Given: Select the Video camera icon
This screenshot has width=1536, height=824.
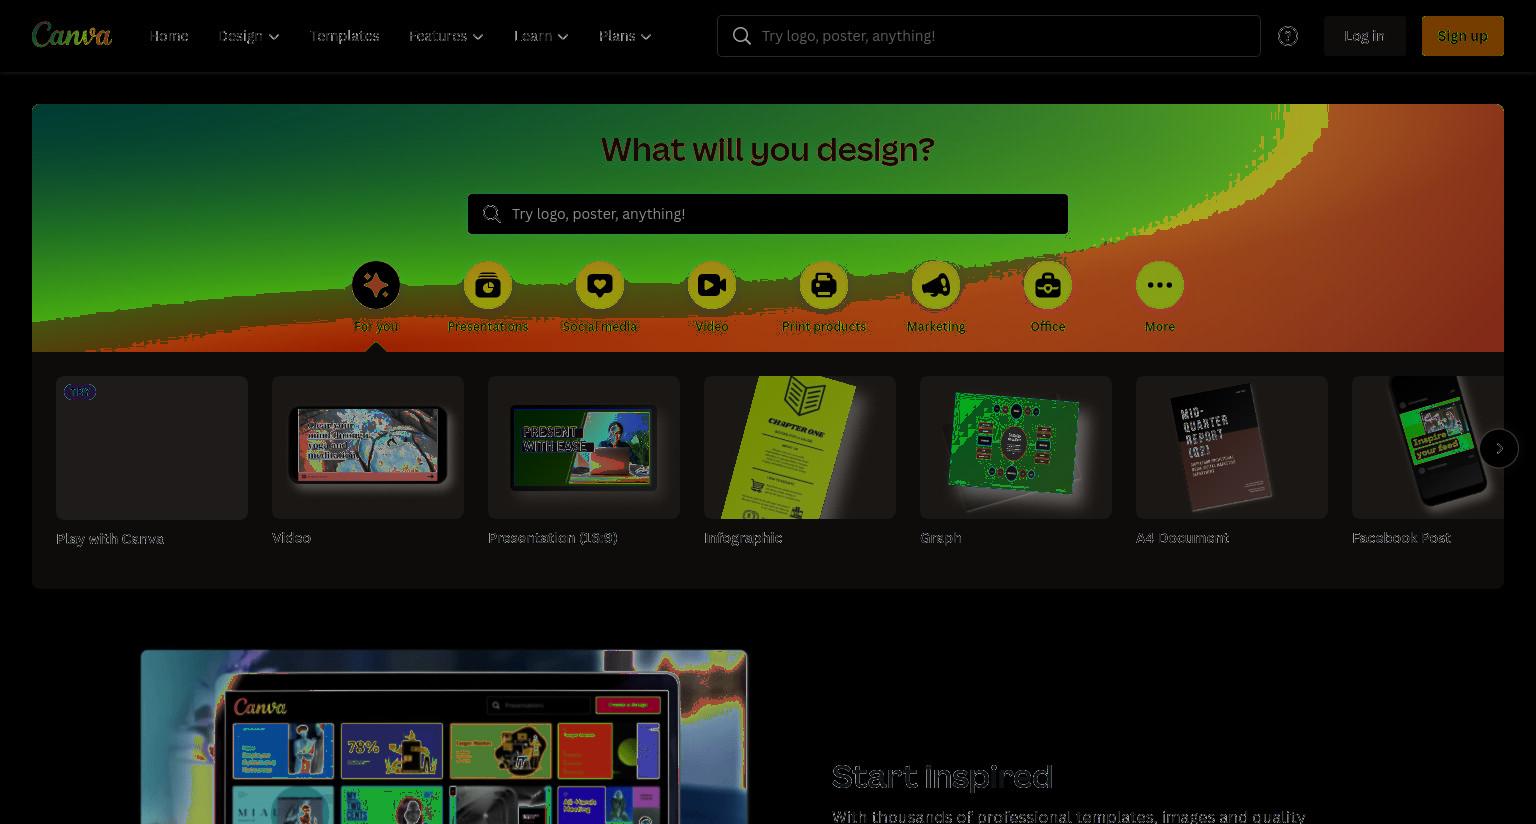Looking at the screenshot, I should point(712,285).
